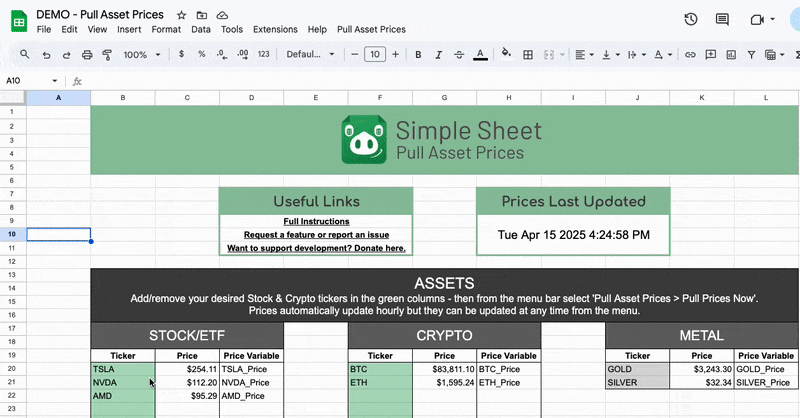
Task: Open Request a feature or report issue
Action: click(x=316, y=235)
